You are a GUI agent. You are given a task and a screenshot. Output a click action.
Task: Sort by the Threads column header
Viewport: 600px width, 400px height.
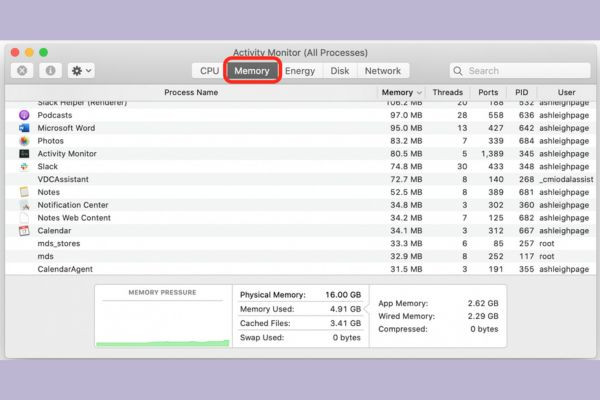click(x=447, y=92)
